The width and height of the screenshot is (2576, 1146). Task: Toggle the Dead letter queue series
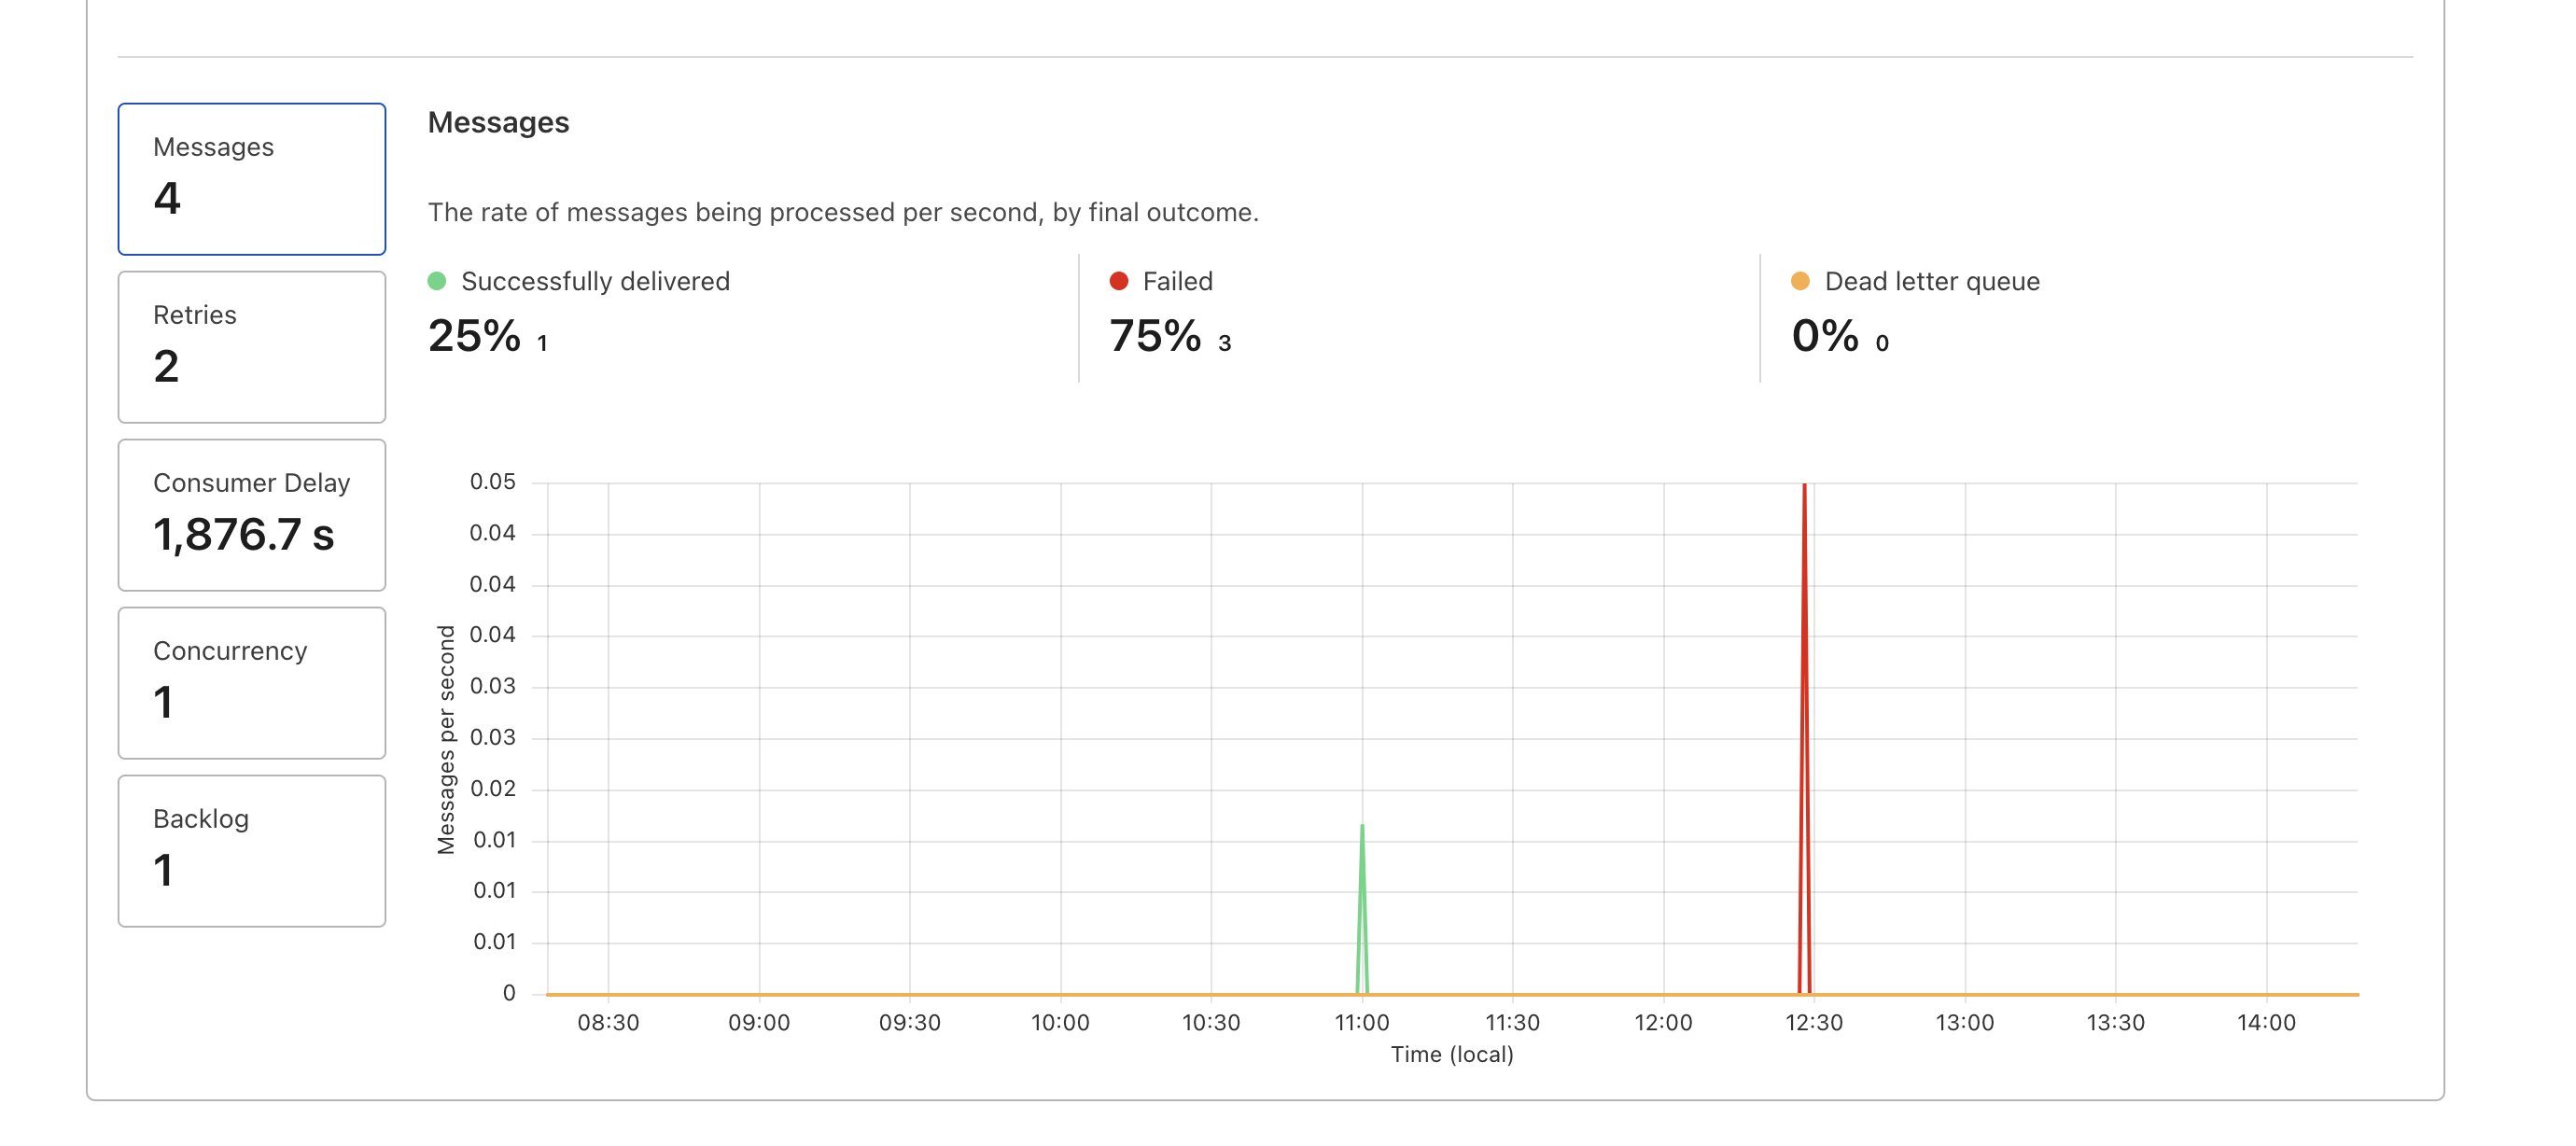pos(1932,281)
